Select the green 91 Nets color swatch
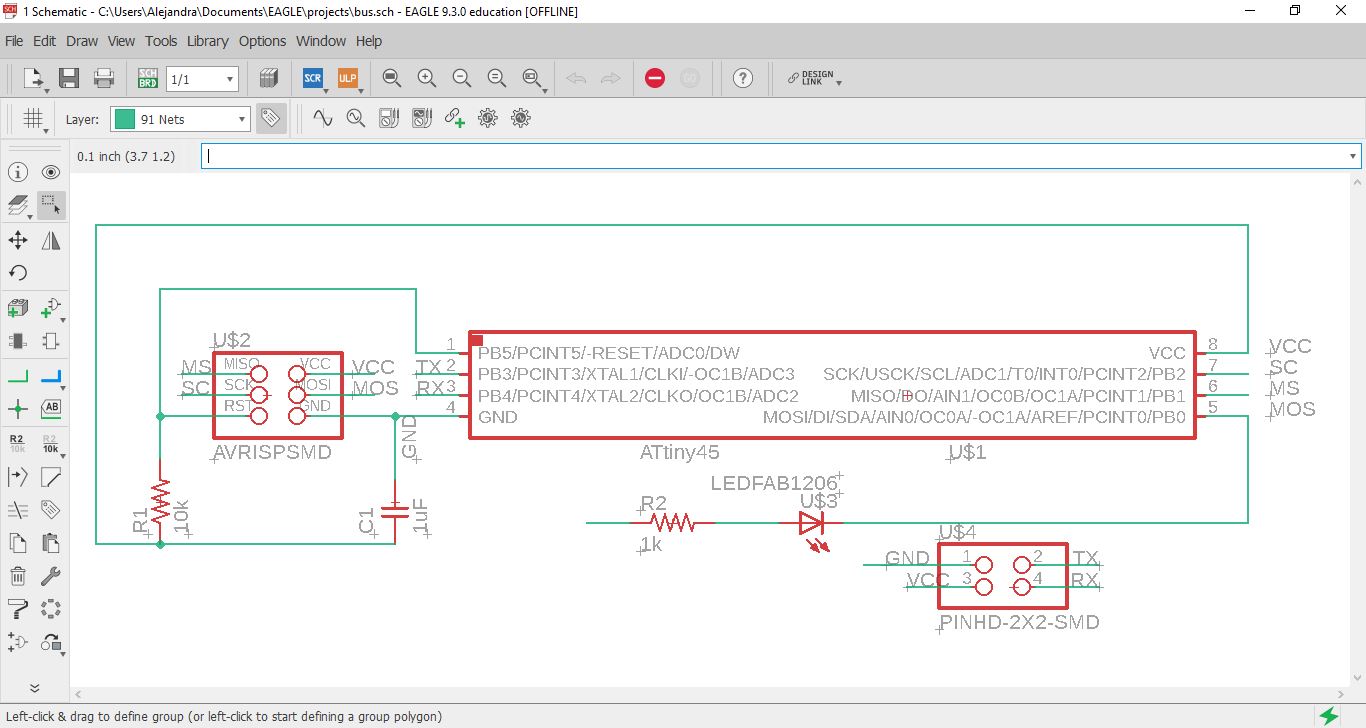The width and height of the screenshot is (1366, 728). point(125,119)
